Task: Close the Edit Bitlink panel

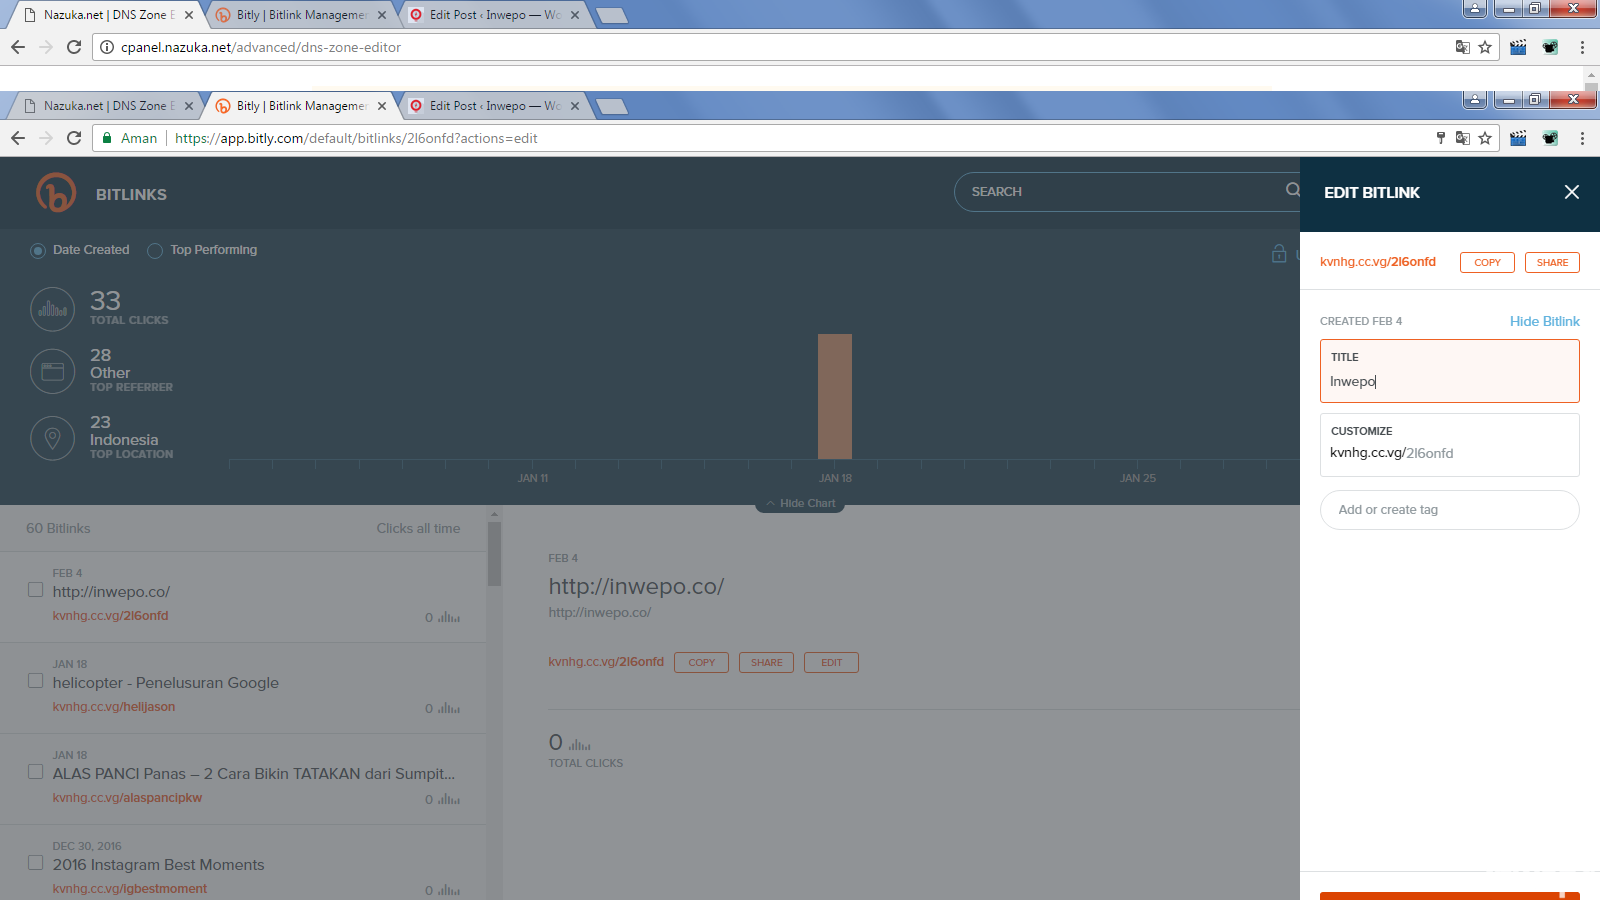Action: pyautogui.click(x=1572, y=192)
